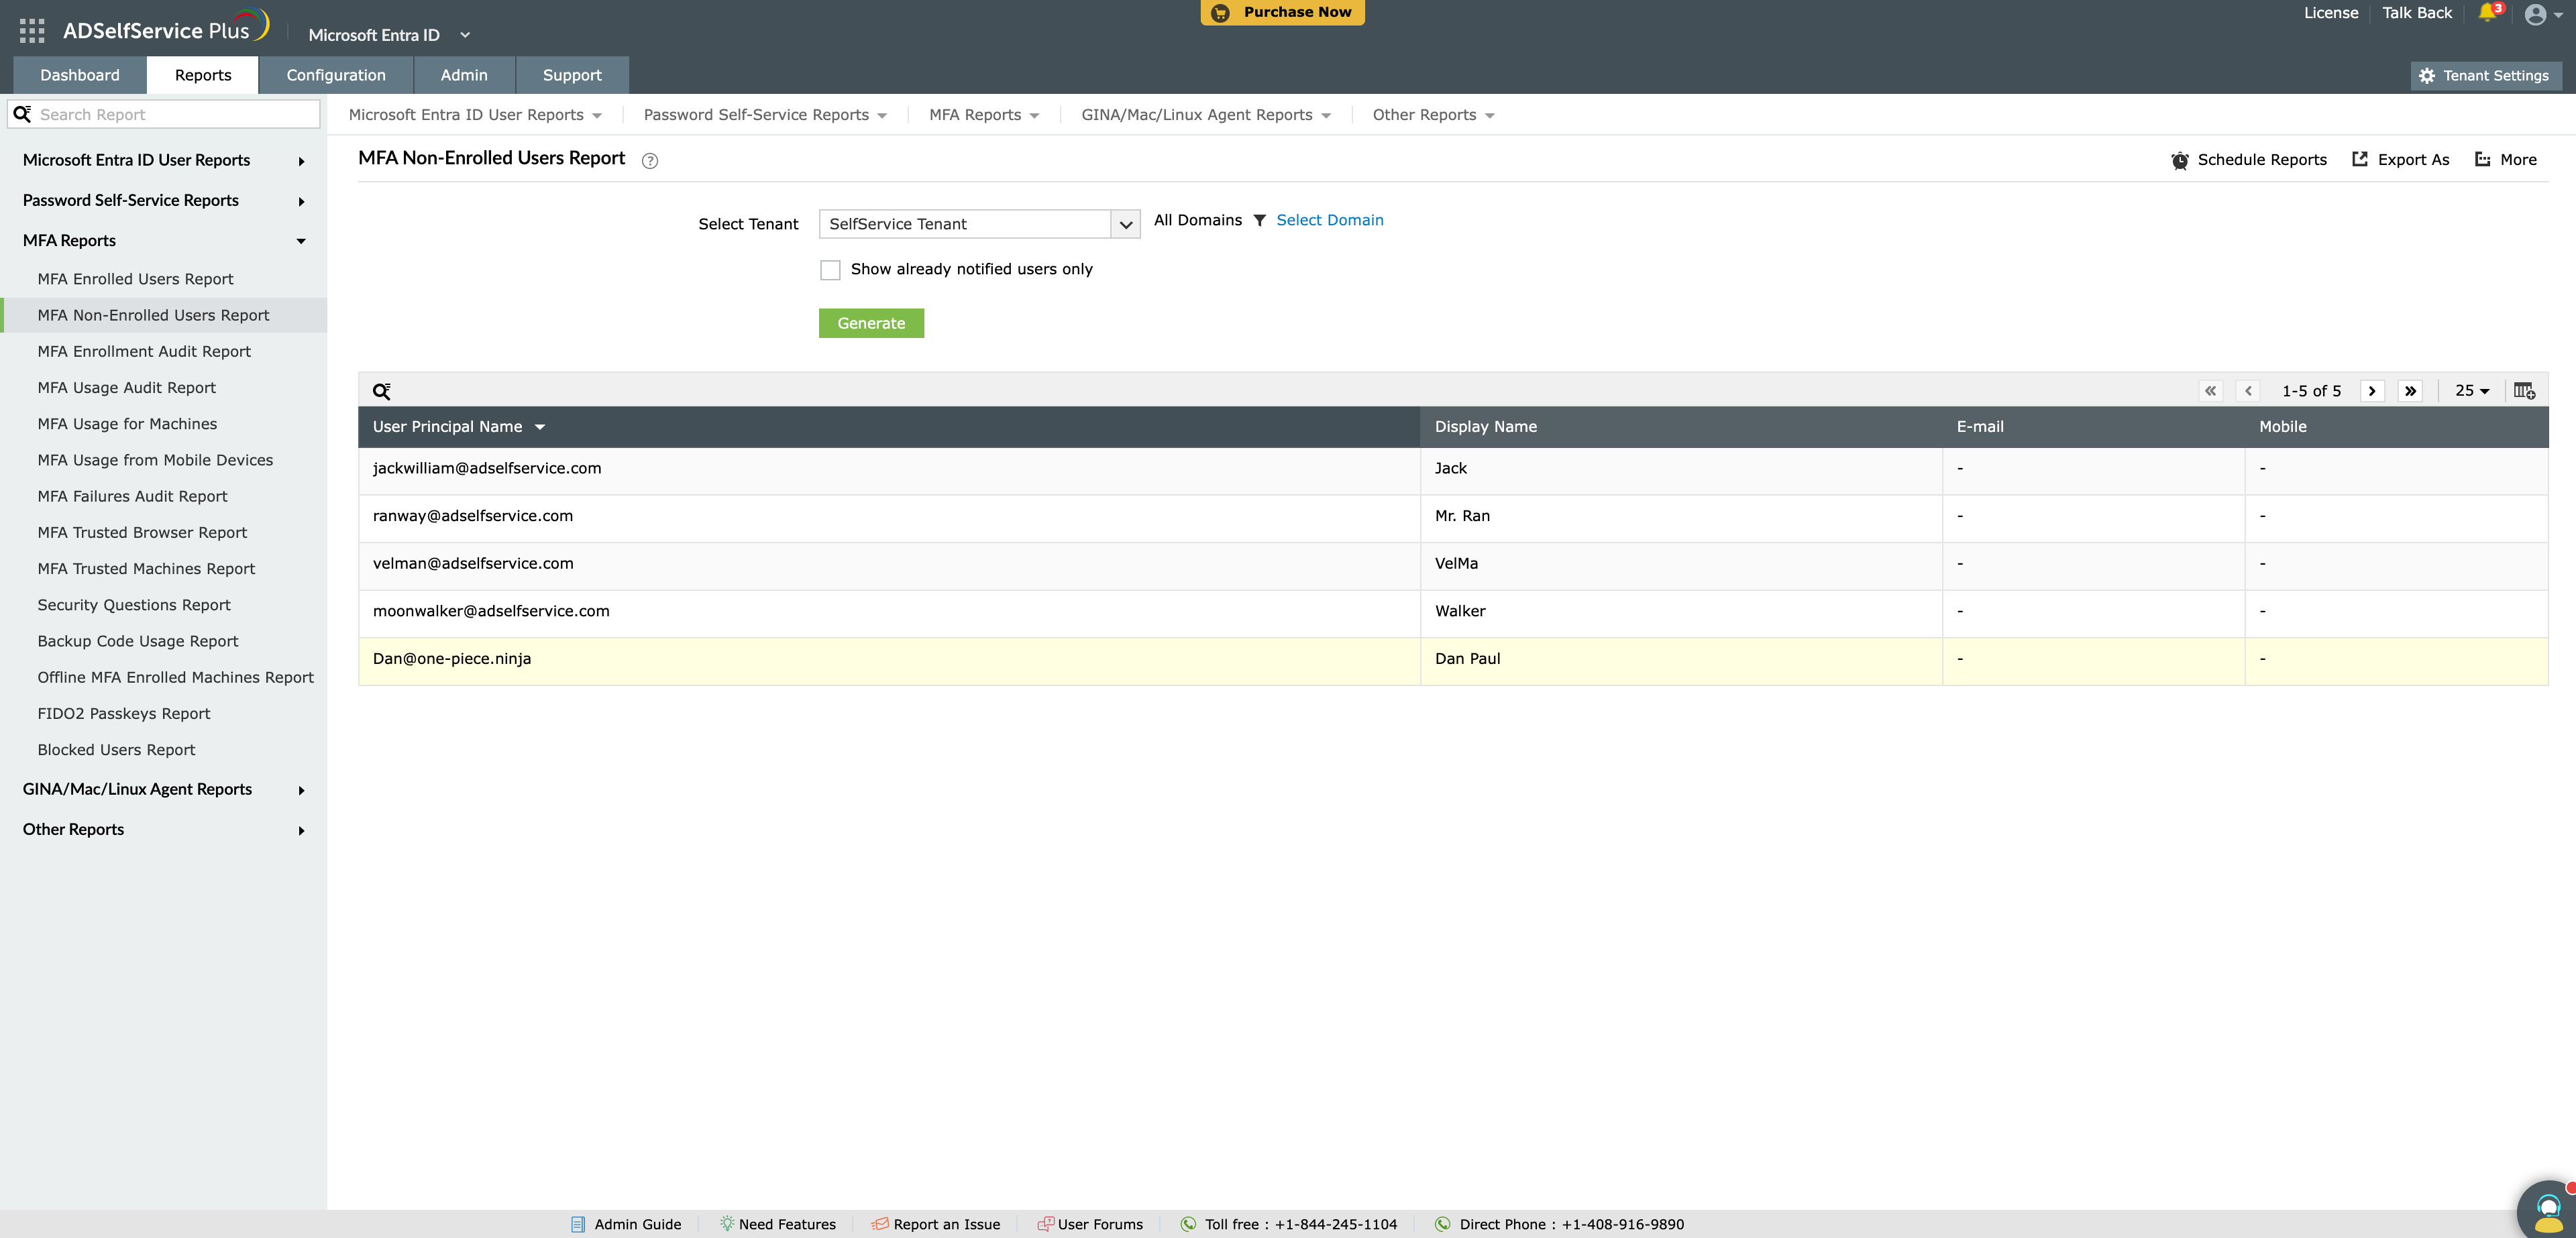Click the green Generate button
Screen dimensions: 2576x1238
point(871,323)
